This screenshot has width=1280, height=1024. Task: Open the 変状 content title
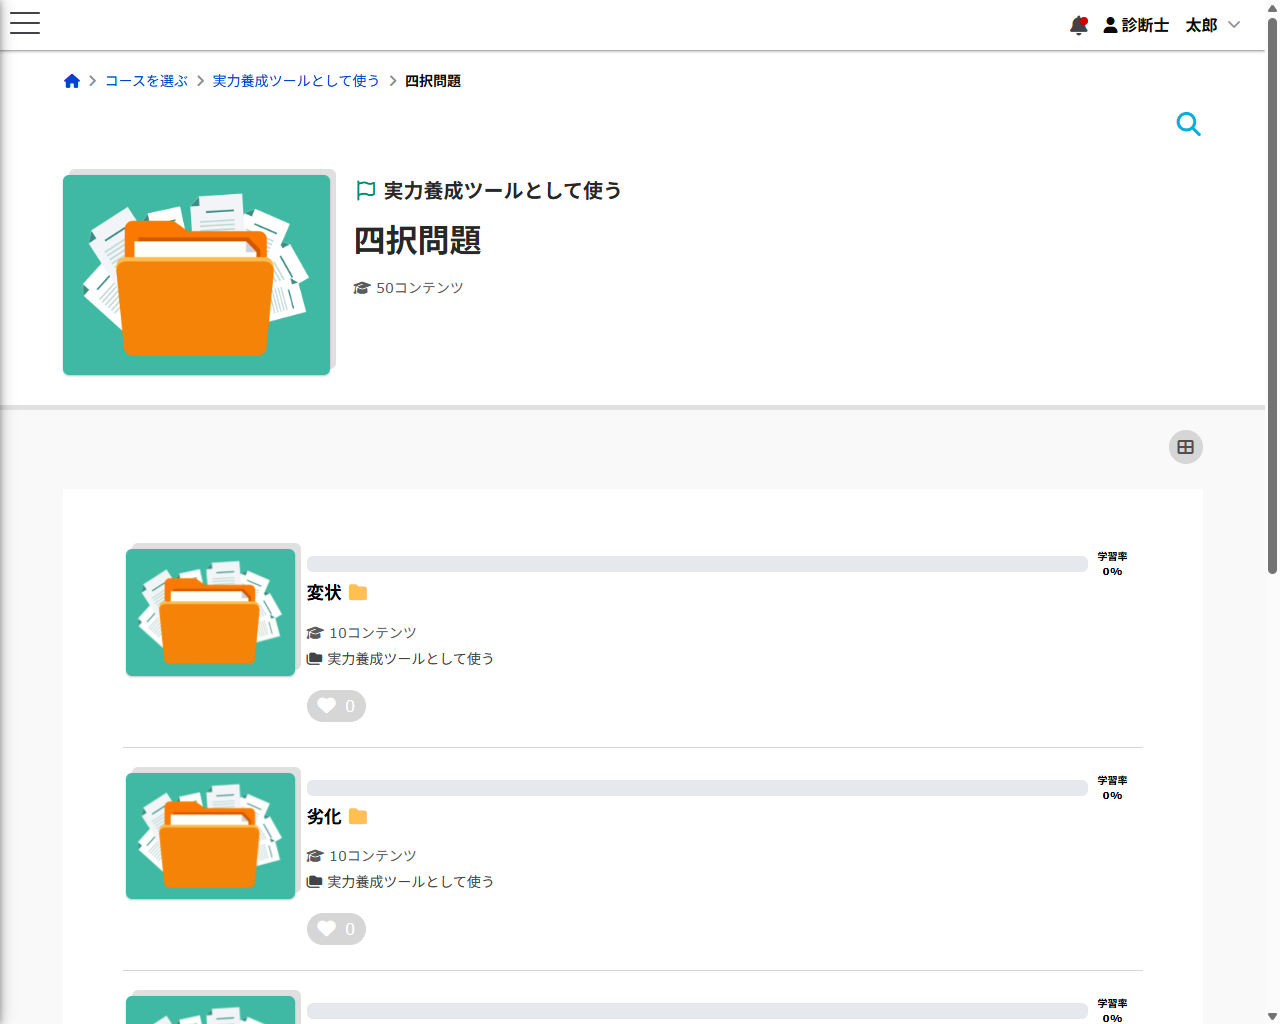(322, 592)
